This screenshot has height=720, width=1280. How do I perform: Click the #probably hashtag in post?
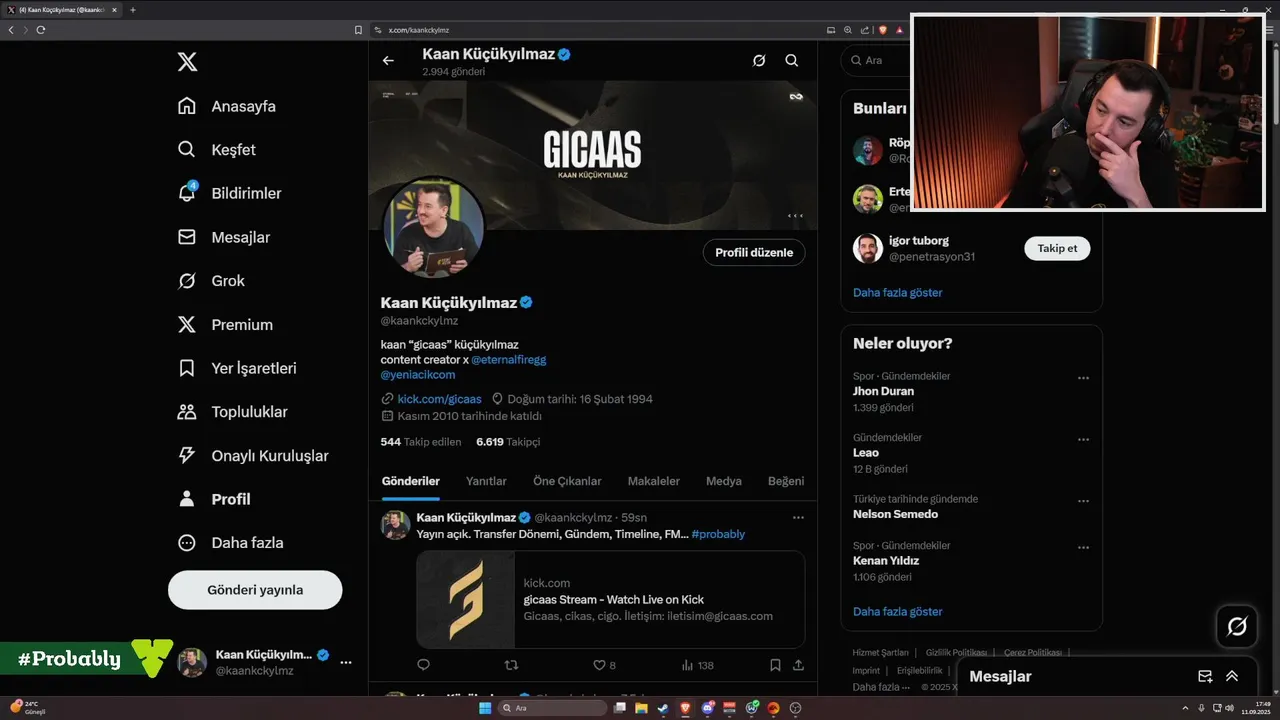718,534
